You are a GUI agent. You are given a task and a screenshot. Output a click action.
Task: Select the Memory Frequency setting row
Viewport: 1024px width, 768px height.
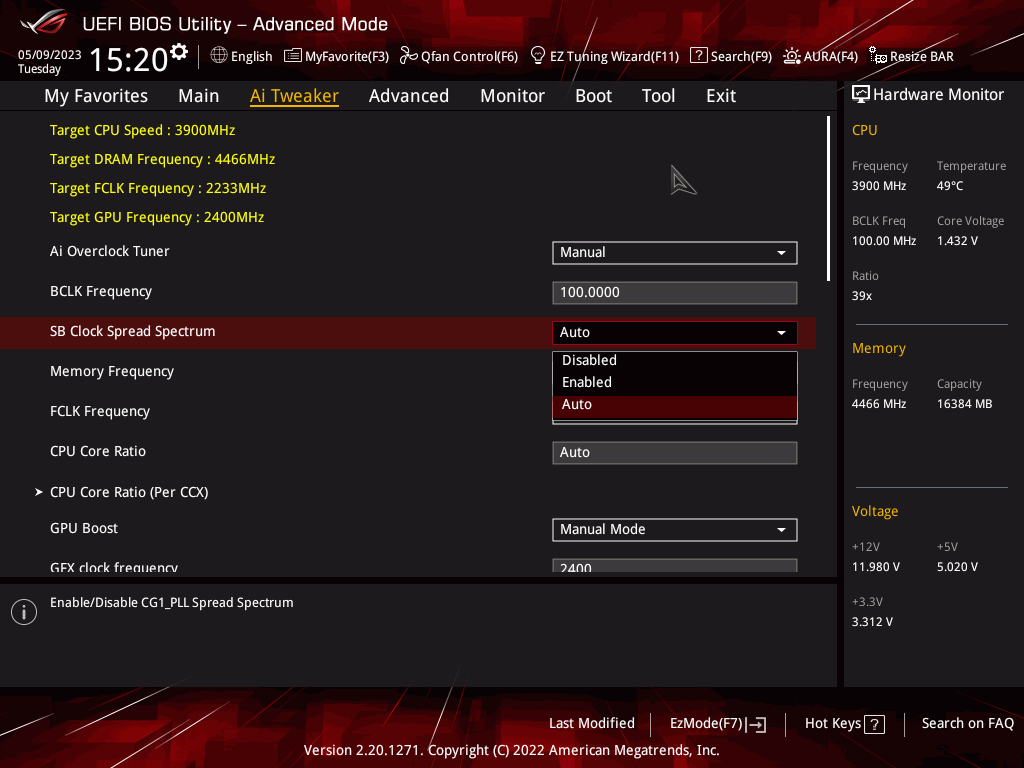(x=408, y=372)
